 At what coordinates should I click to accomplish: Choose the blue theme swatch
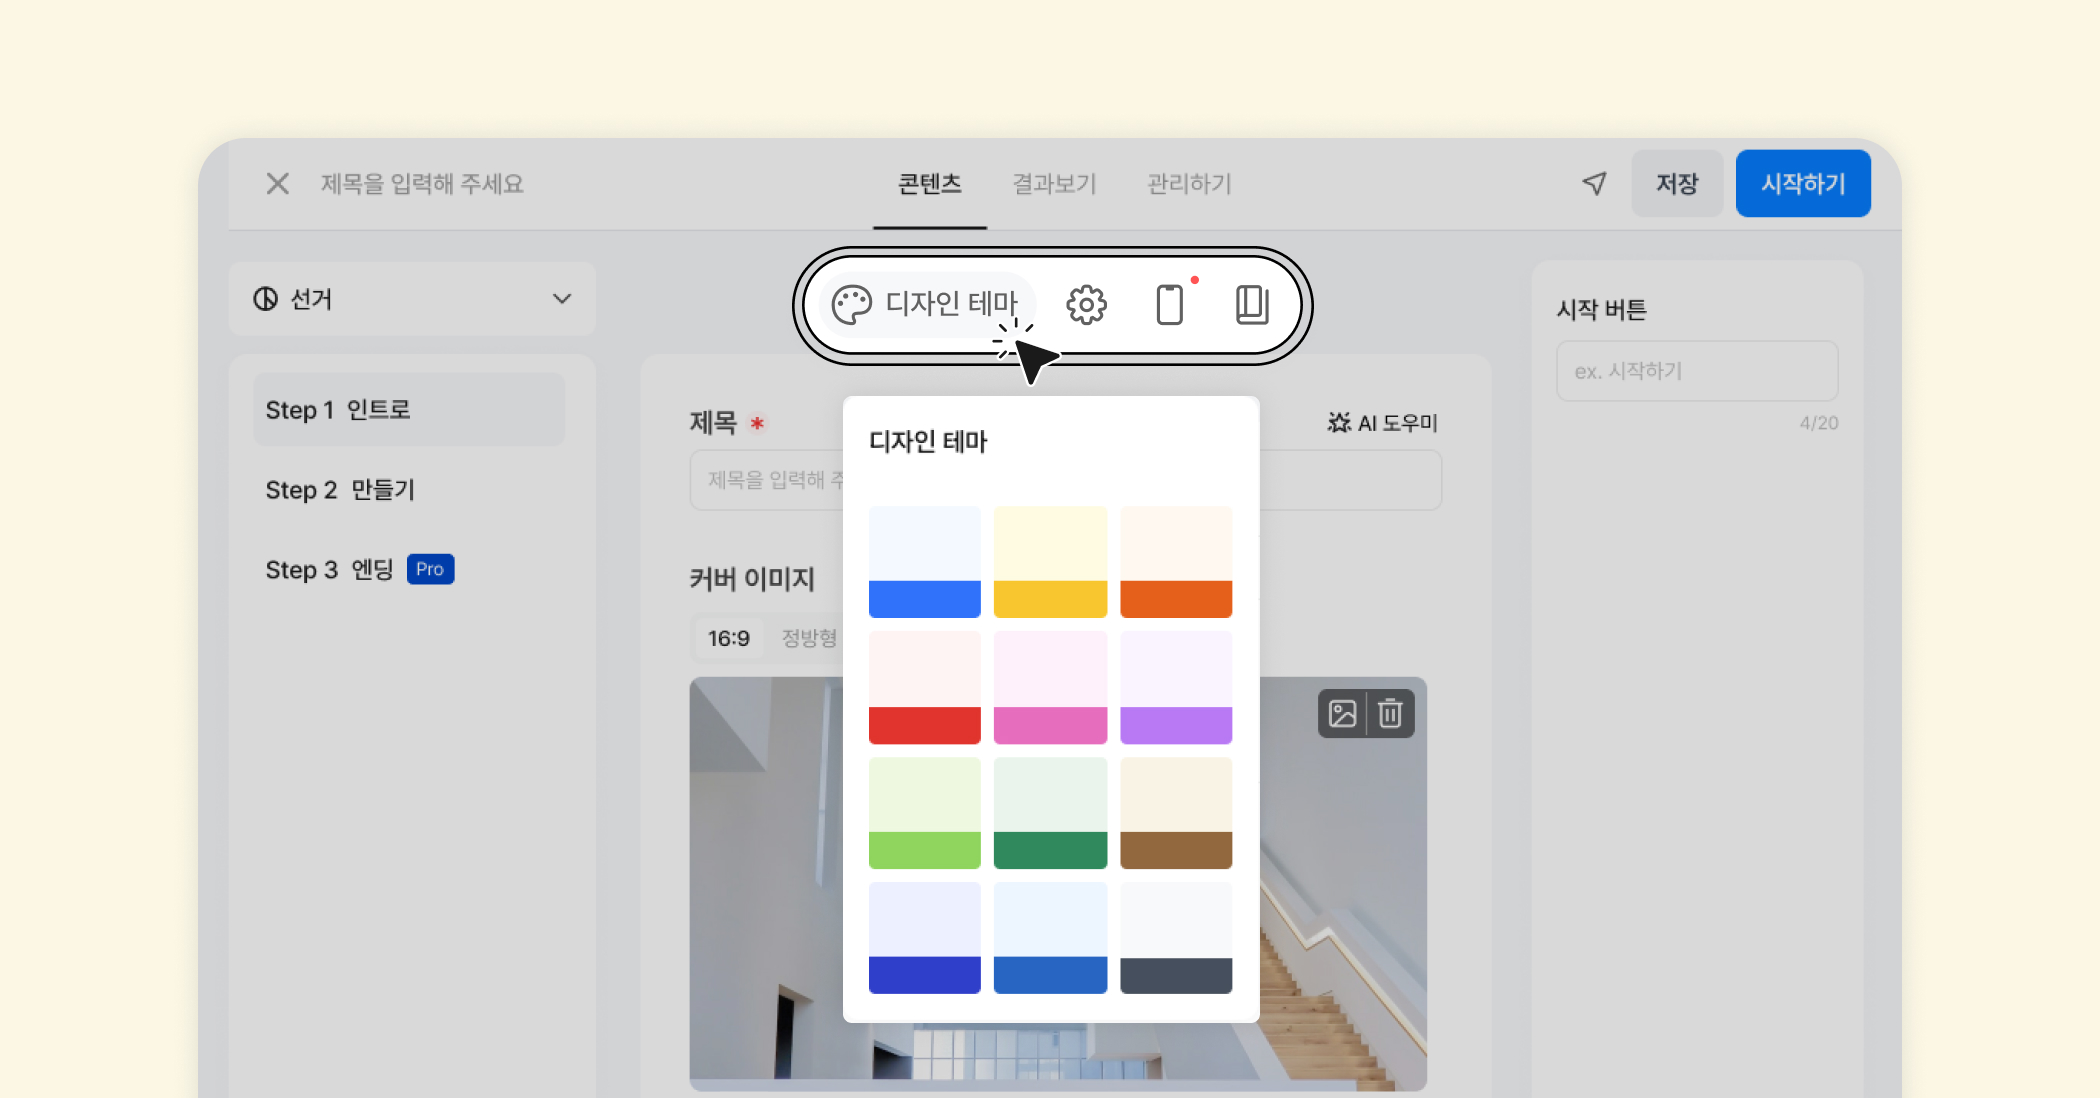(x=924, y=562)
